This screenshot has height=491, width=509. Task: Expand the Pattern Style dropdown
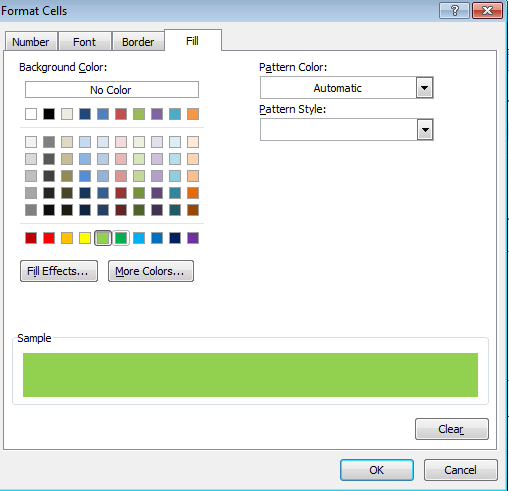coord(425,130)
